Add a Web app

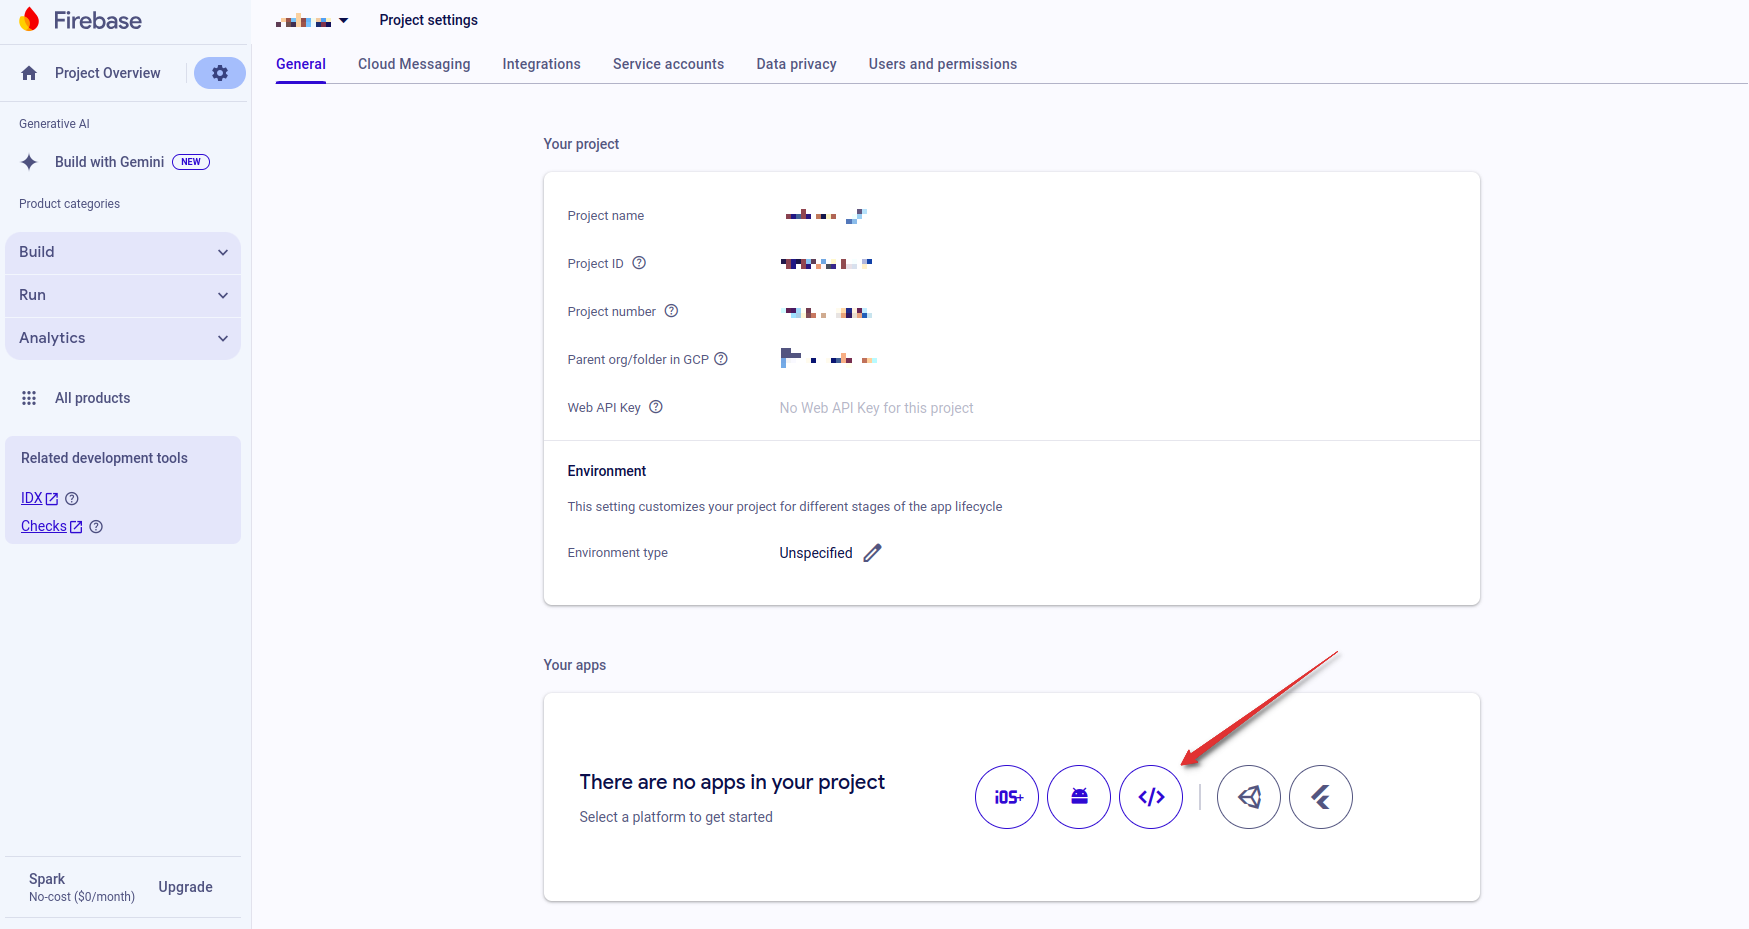(x=1151, y=797)
